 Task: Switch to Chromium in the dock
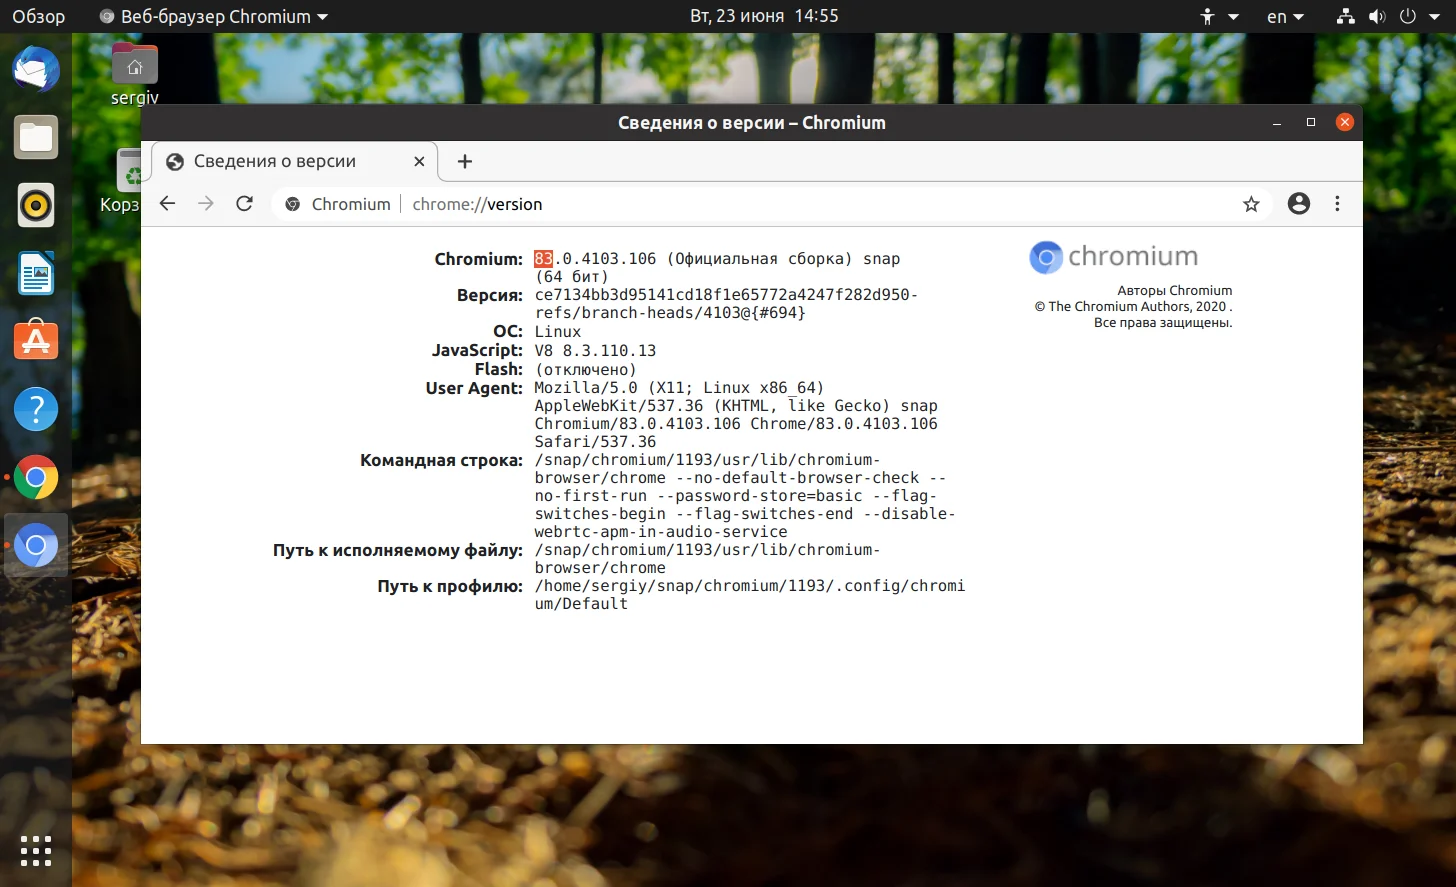[36, 545]
